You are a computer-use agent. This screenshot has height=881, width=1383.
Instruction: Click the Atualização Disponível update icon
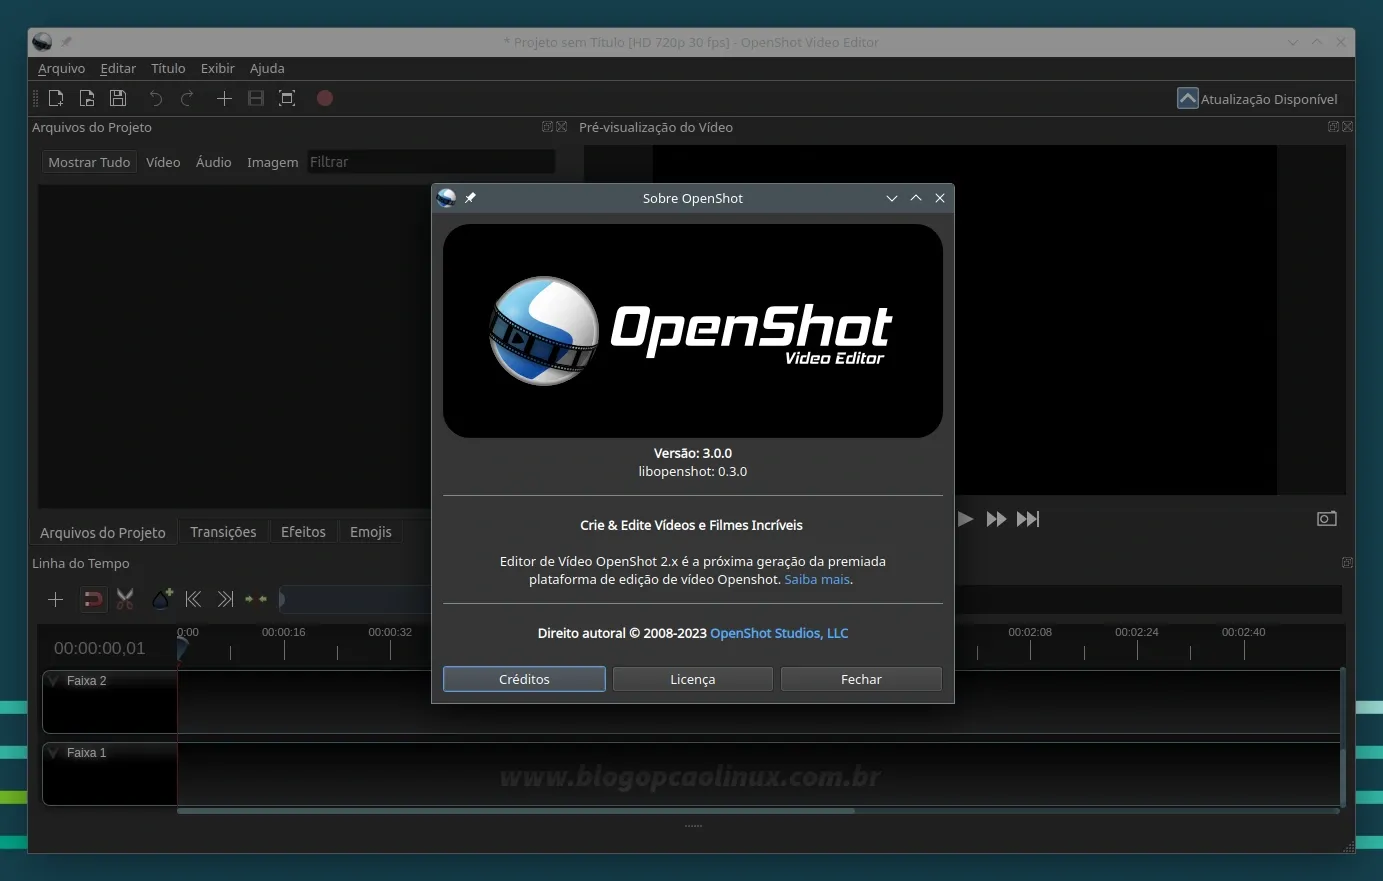pos(1188,98)
